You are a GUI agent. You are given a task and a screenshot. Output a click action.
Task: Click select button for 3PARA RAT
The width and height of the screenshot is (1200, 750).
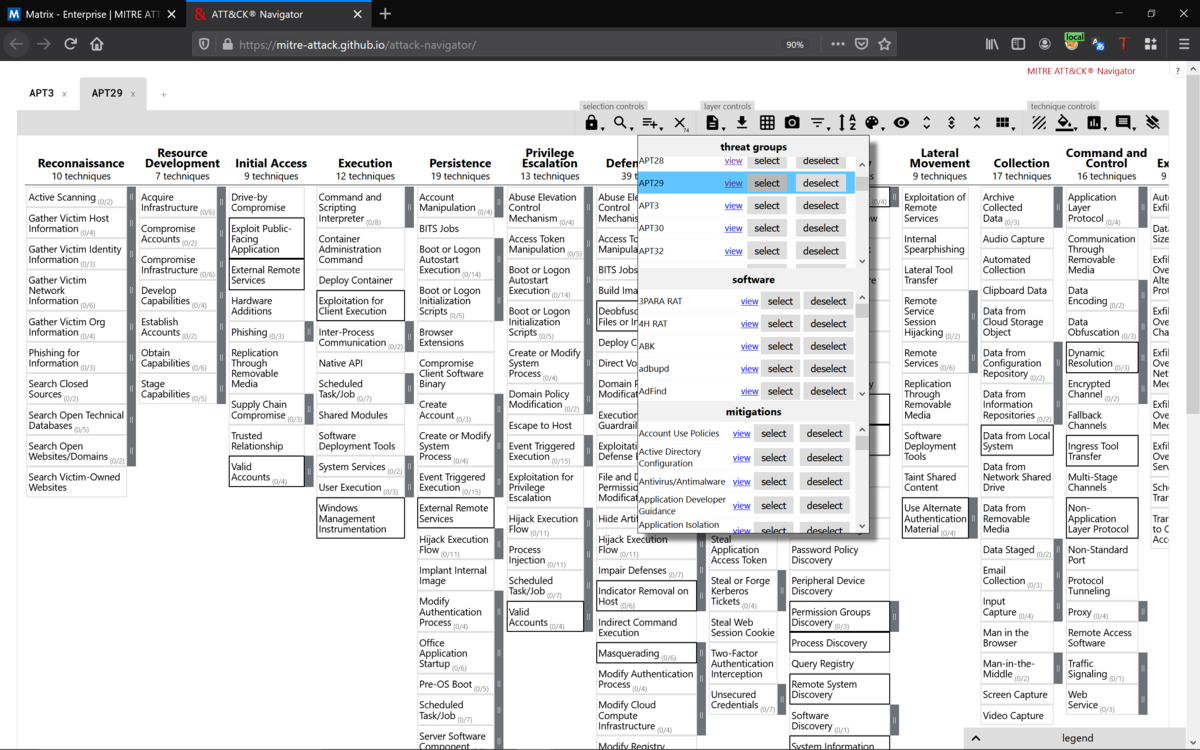(x=781, y=301)
